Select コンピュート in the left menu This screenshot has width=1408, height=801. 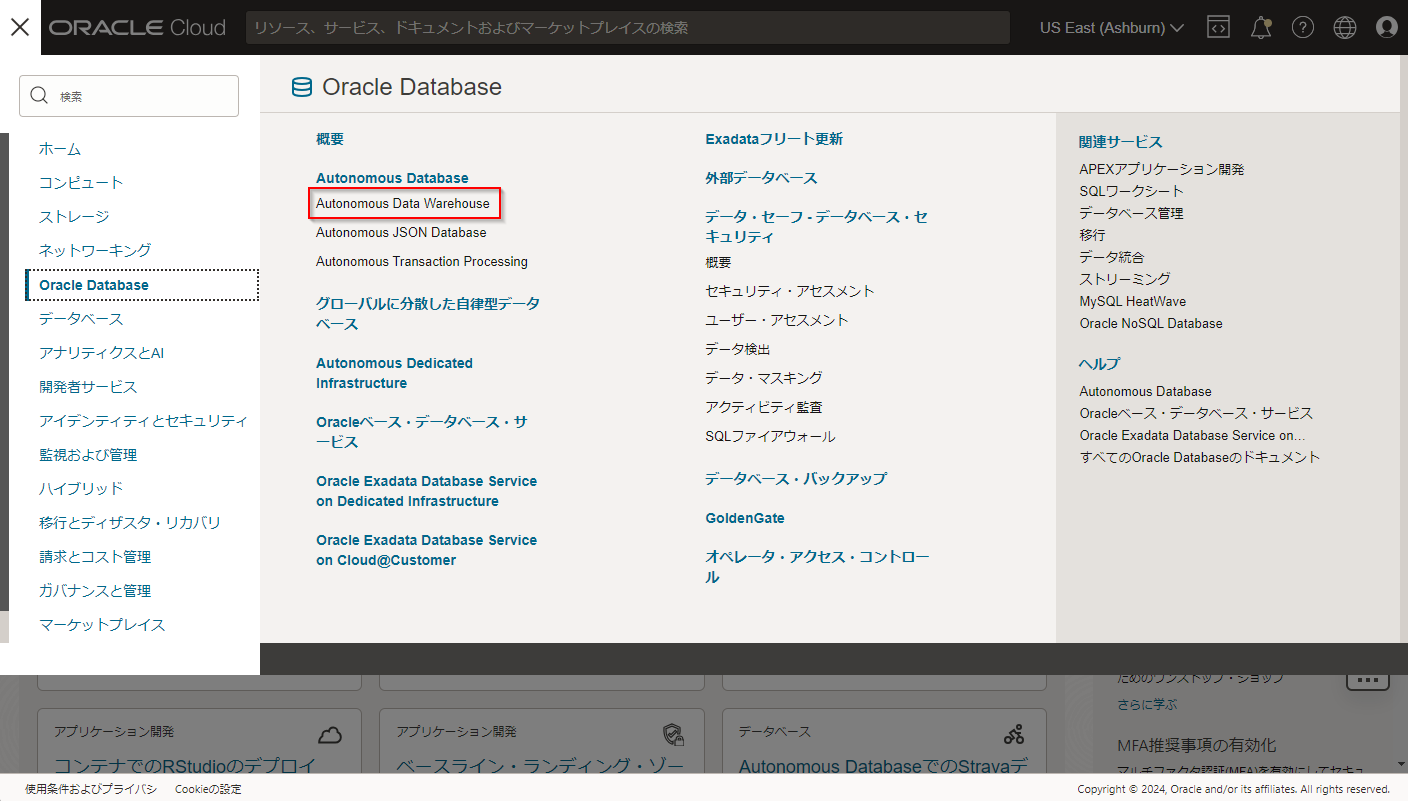81,183
